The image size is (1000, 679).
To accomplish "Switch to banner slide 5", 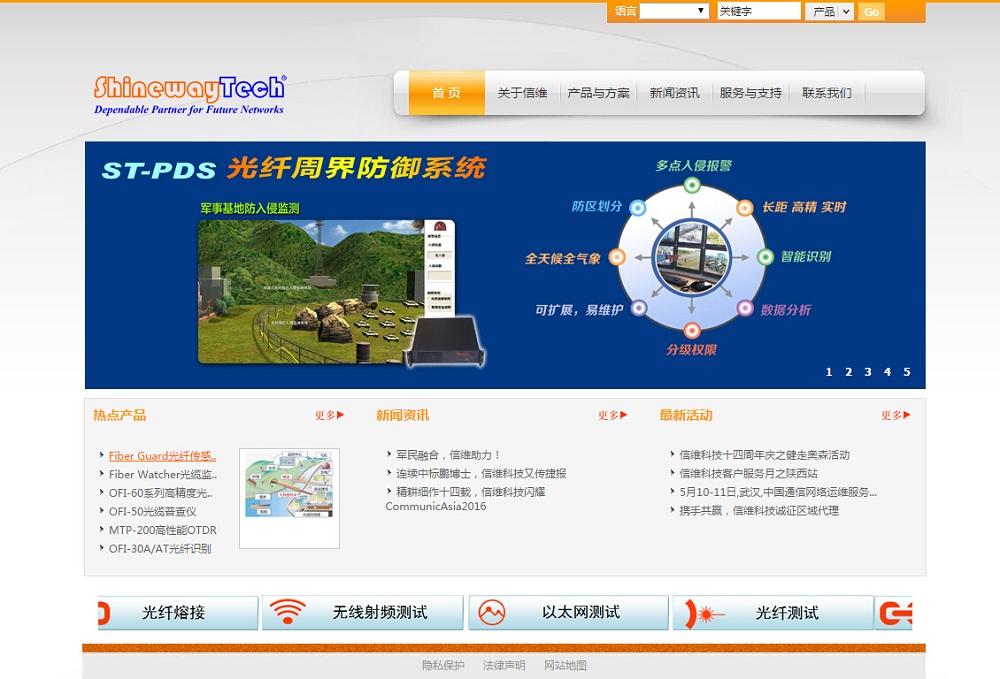I will [x=907, y=372].
